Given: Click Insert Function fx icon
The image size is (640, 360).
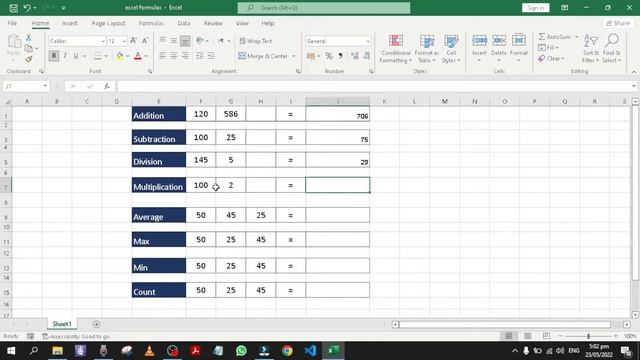Looking at the screenshot, I should (x=107, y=86).
